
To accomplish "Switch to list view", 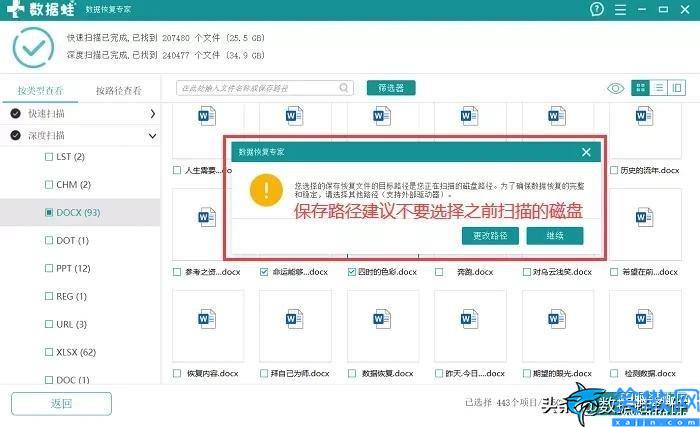I will (x=658, y=88).
